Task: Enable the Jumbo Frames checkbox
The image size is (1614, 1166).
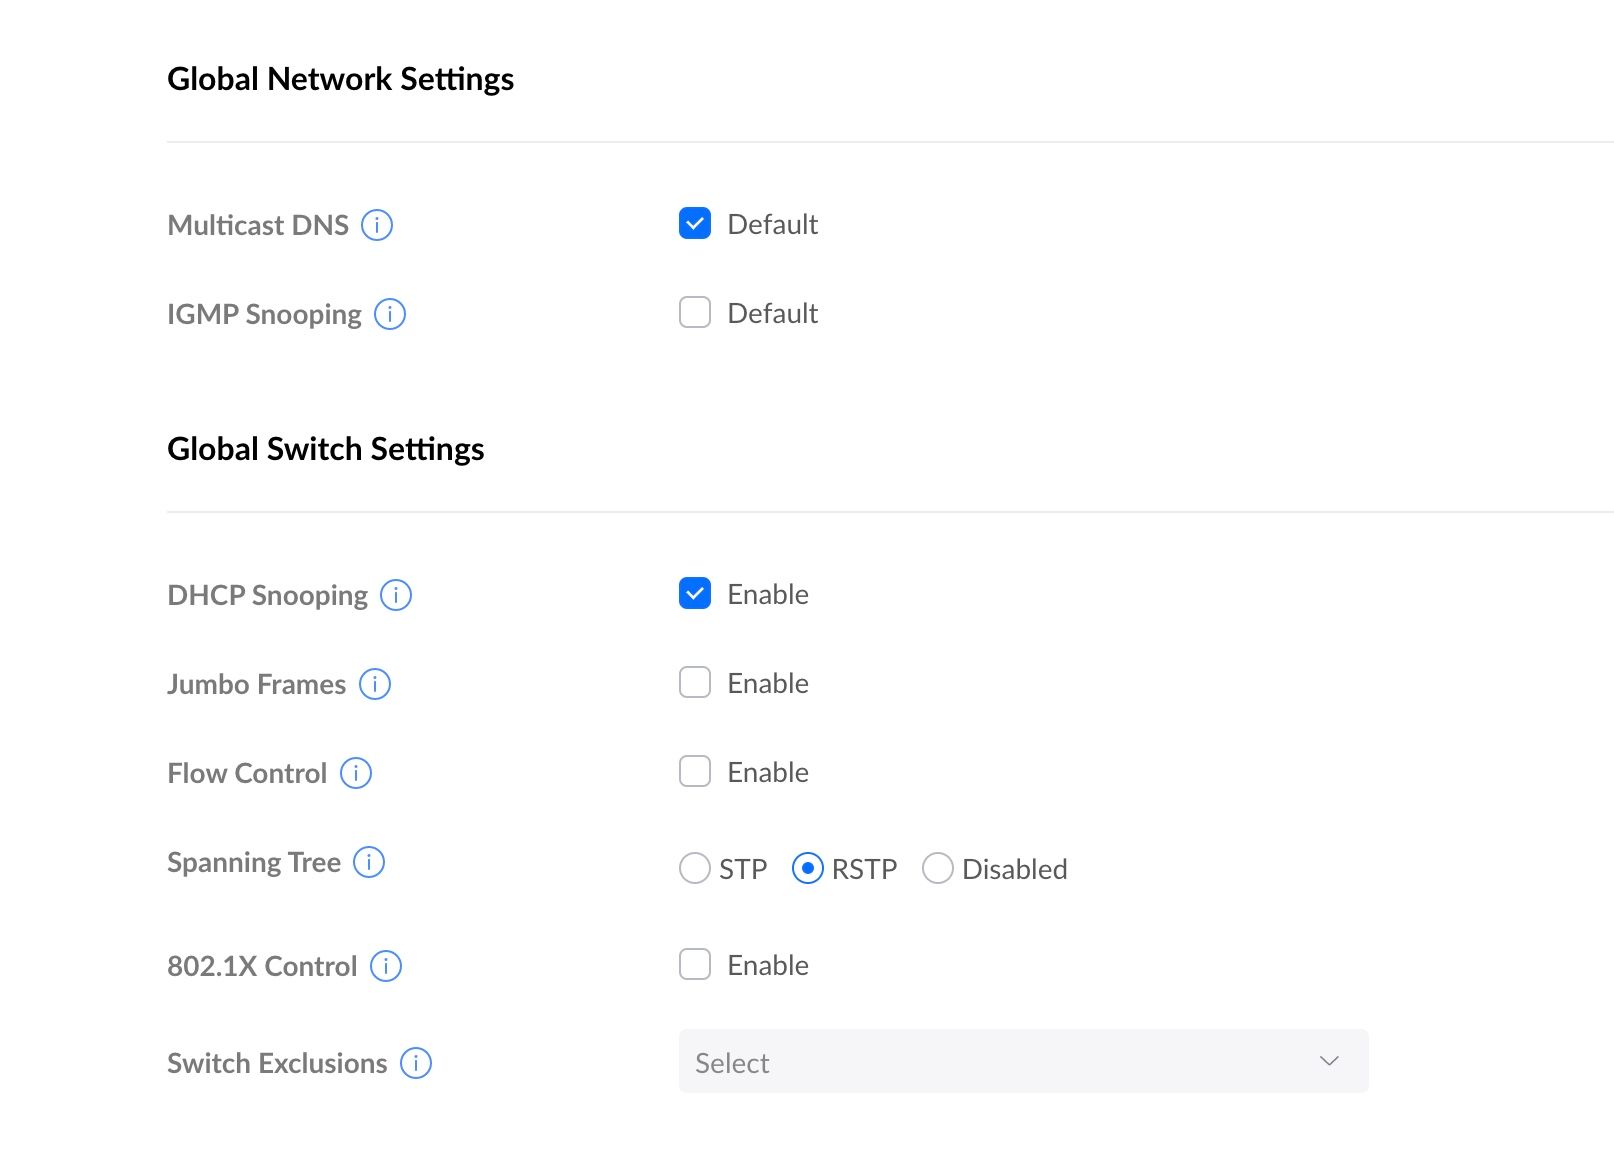Action: 695,683
